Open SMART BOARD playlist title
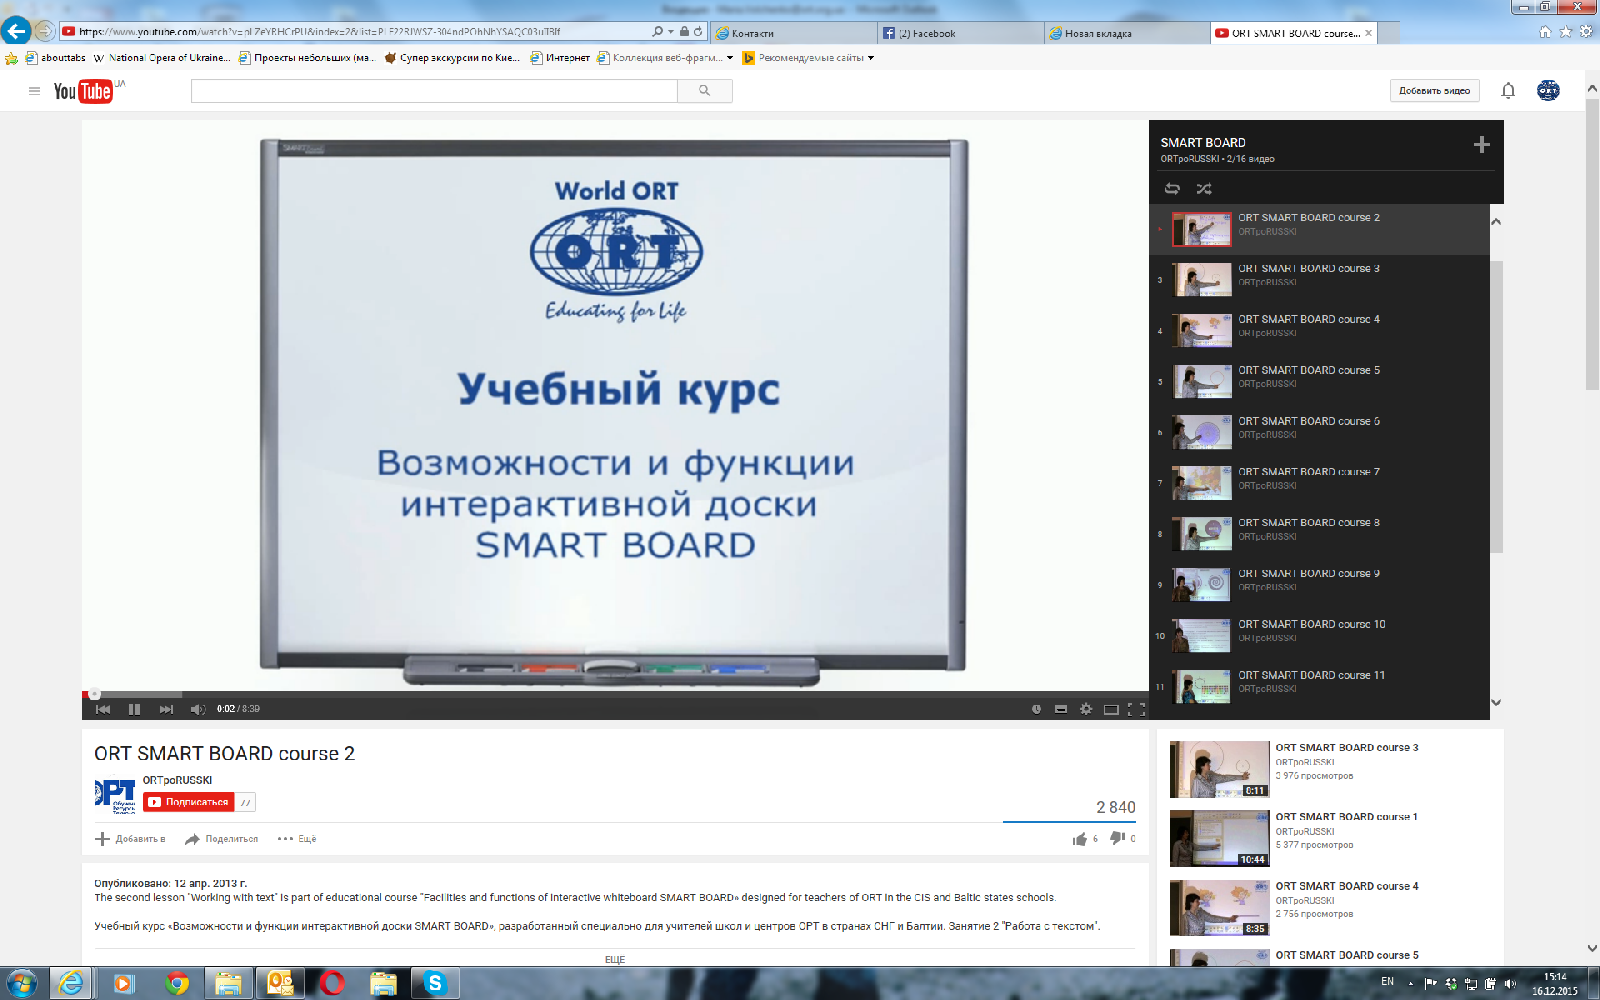 tap(1203, 143)
